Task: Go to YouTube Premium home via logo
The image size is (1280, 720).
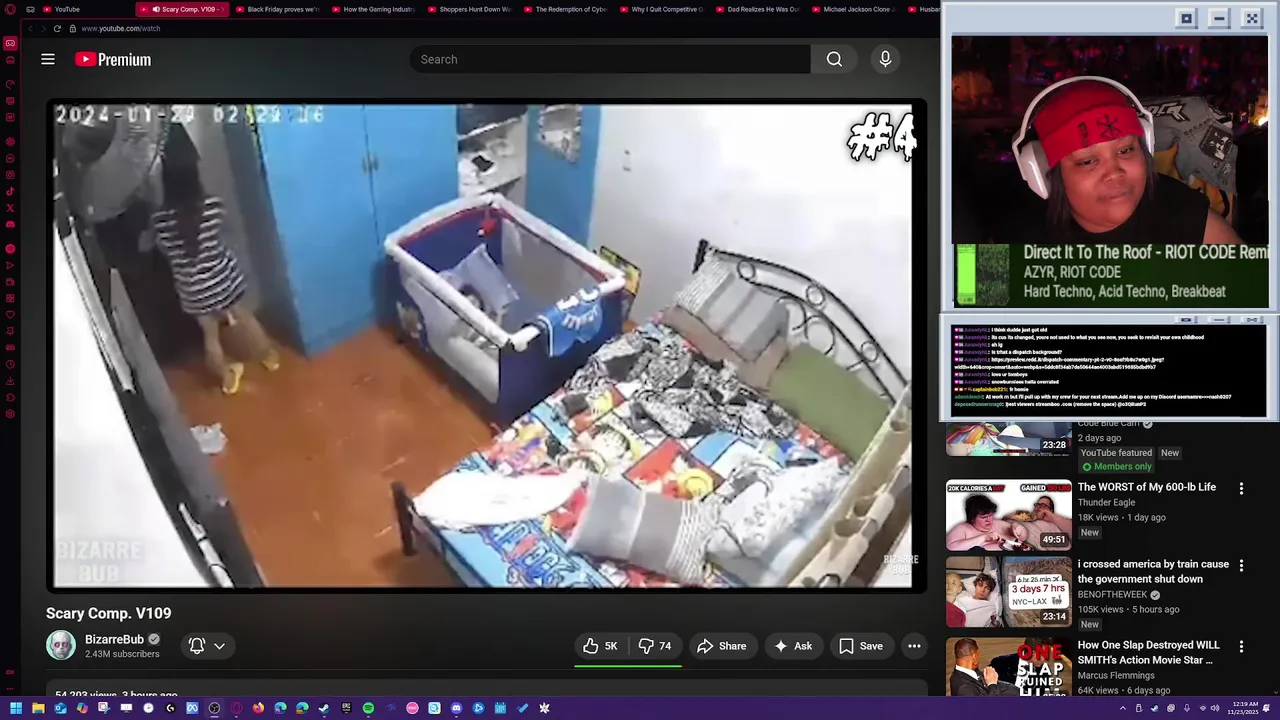Action: (113, 59)
